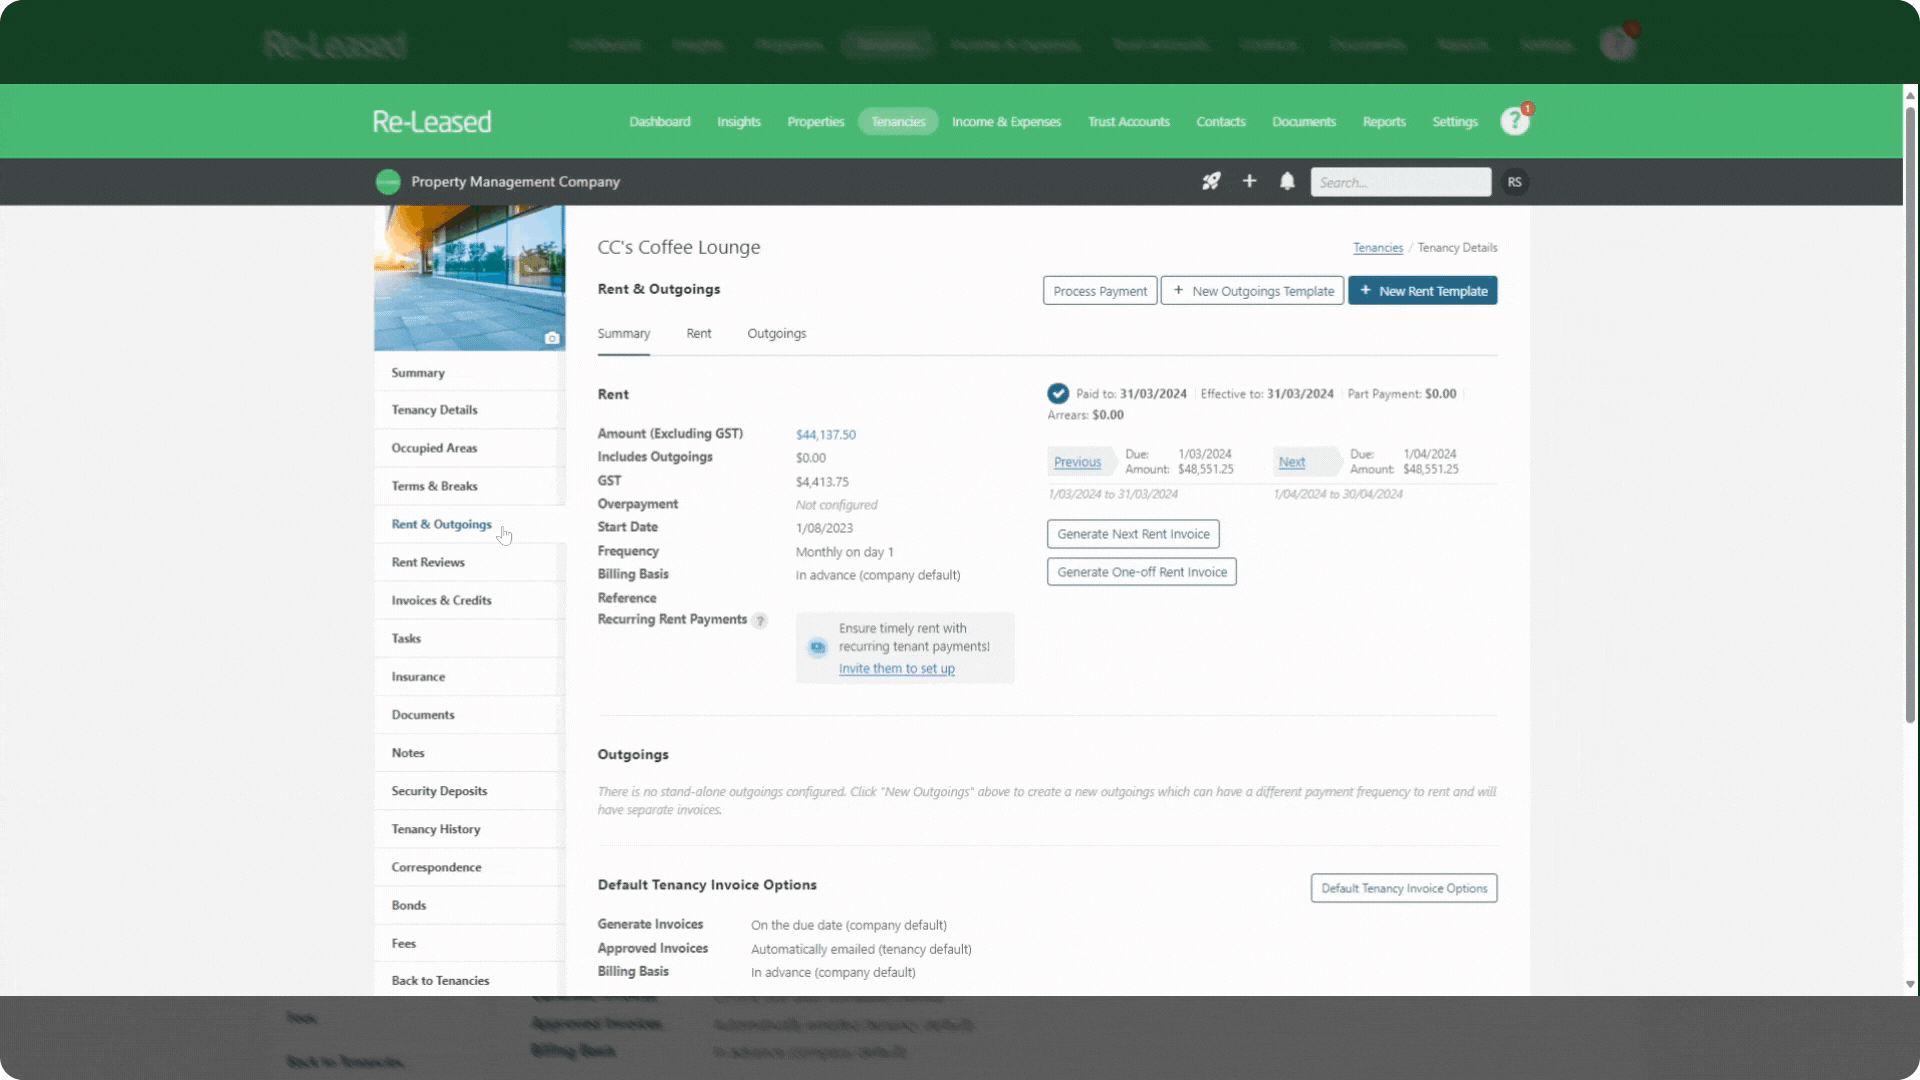
Task: Click the camera icon on the property photo
Action: point(551,338)
